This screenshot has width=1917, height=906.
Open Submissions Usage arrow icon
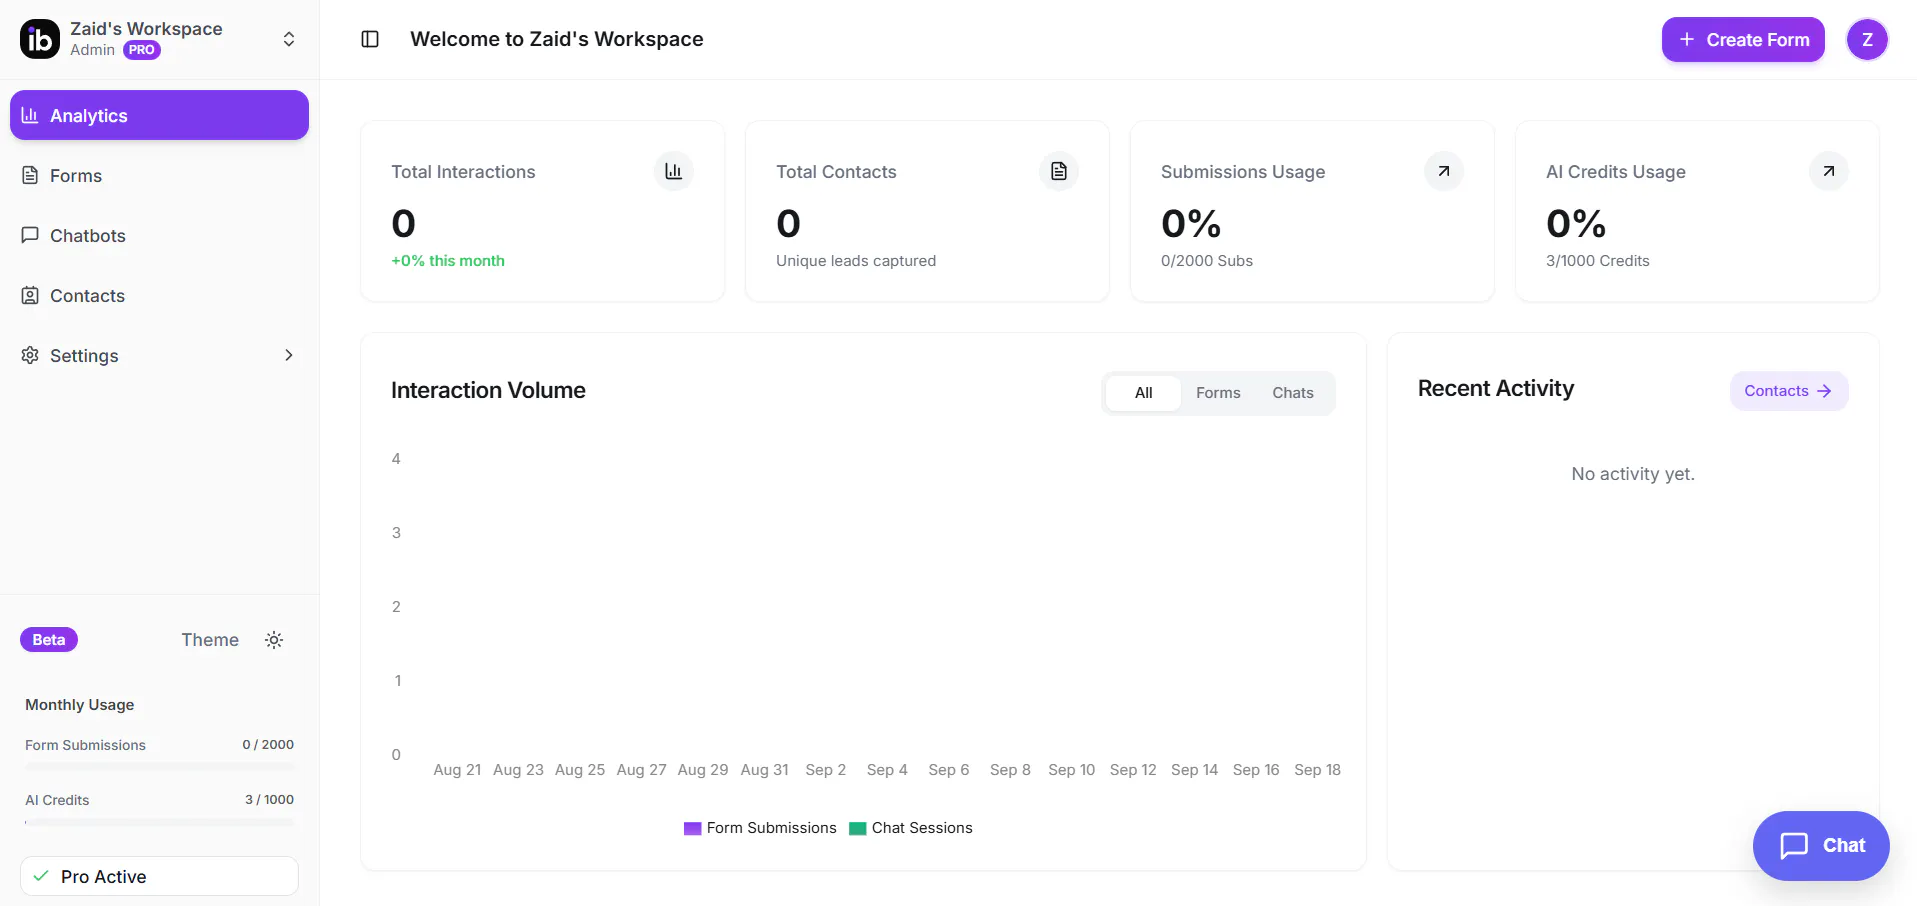(x=1444, y=171)
